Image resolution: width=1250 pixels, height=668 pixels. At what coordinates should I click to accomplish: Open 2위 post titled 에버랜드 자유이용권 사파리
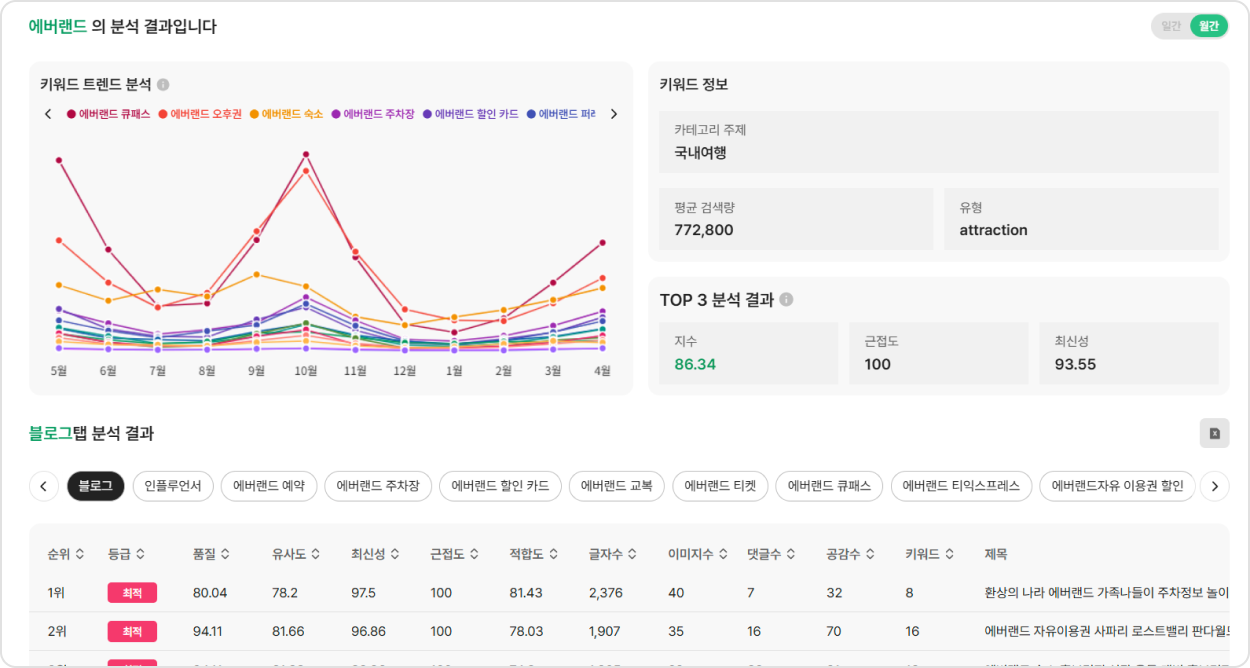click(1107, 632)
